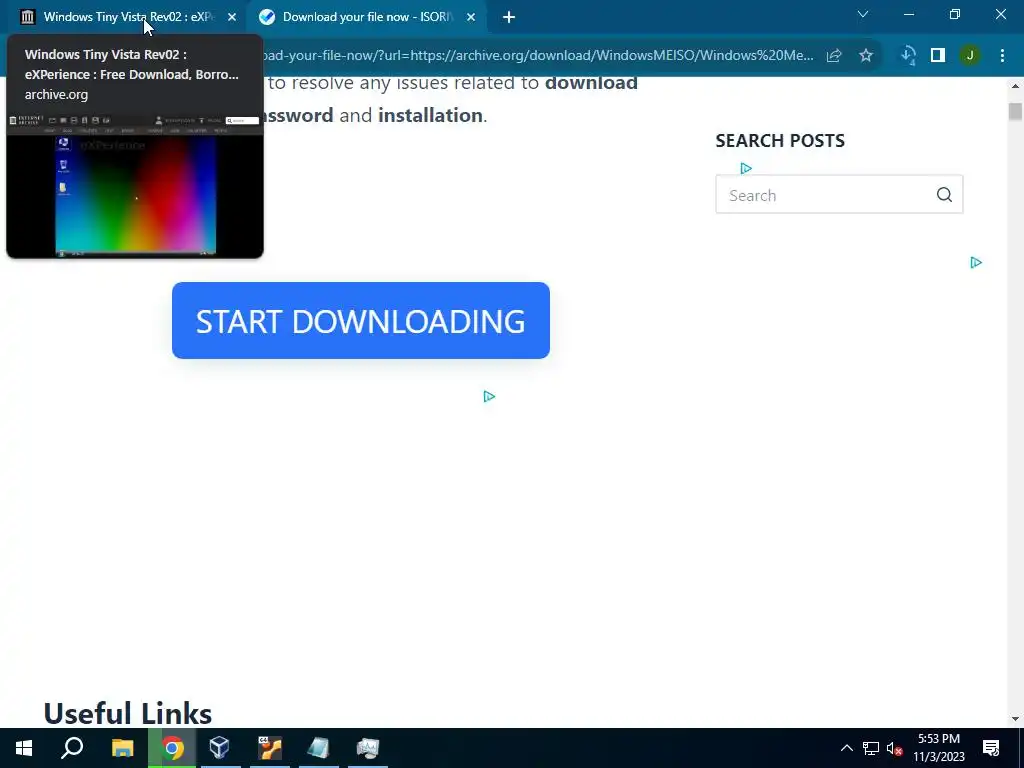Click the network icon in system tray
Screen dimensions: 1024x768
[871, 748]
